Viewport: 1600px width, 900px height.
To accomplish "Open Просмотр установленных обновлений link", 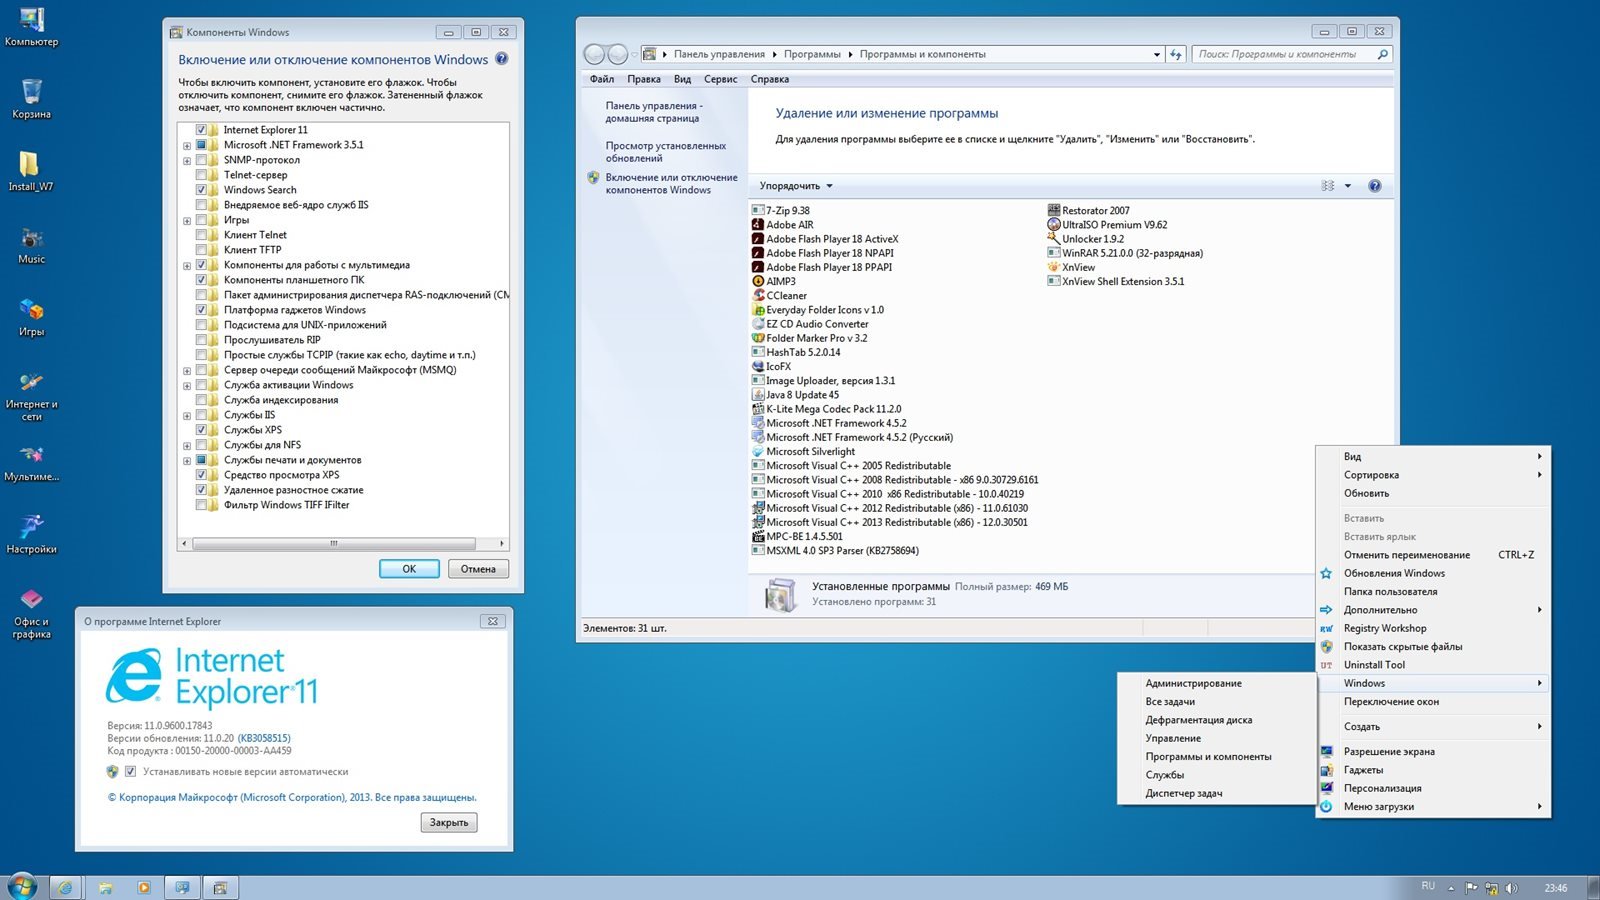I will click(x=665, y=152).
